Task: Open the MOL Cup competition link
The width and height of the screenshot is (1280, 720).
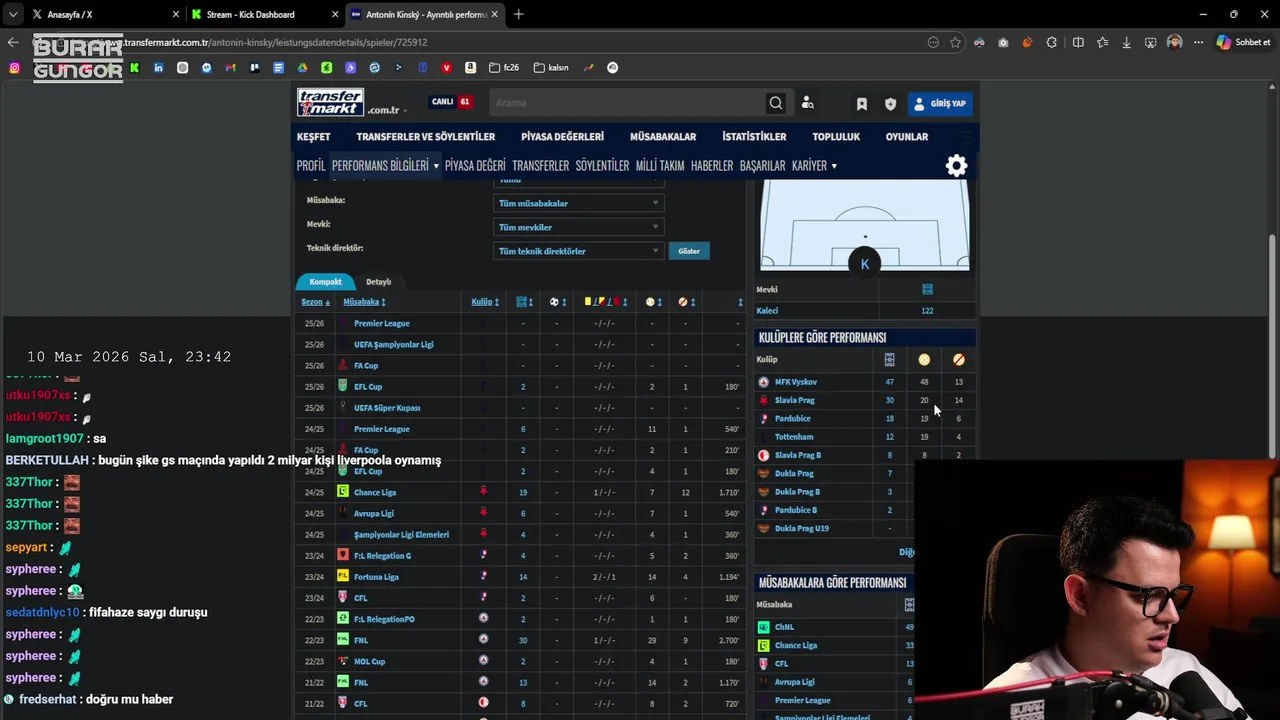Action: point(369,662)
